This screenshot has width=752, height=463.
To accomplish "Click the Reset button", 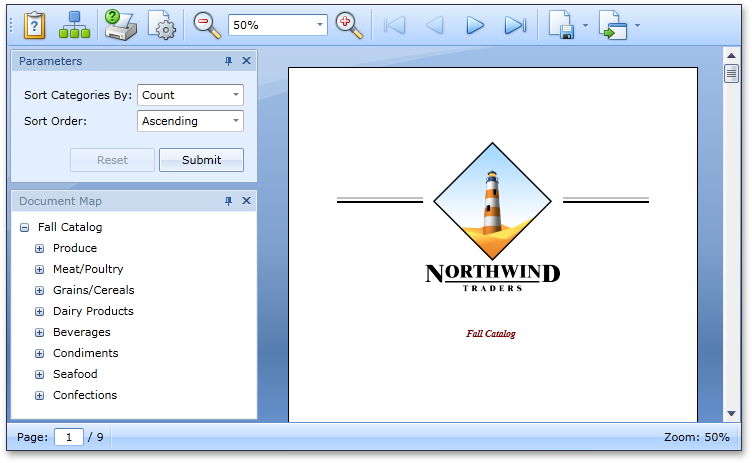I will tap(112, 160).
